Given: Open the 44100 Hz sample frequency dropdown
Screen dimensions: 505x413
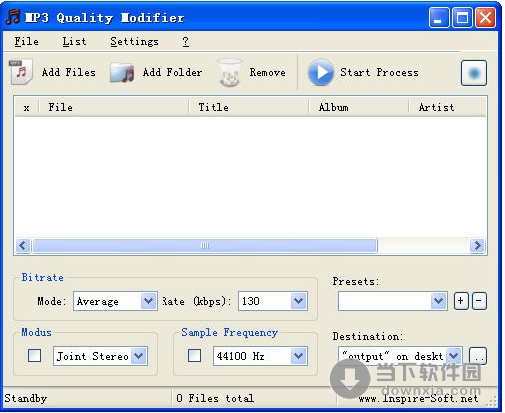Looking at the screenshot, I should (260, 356).
